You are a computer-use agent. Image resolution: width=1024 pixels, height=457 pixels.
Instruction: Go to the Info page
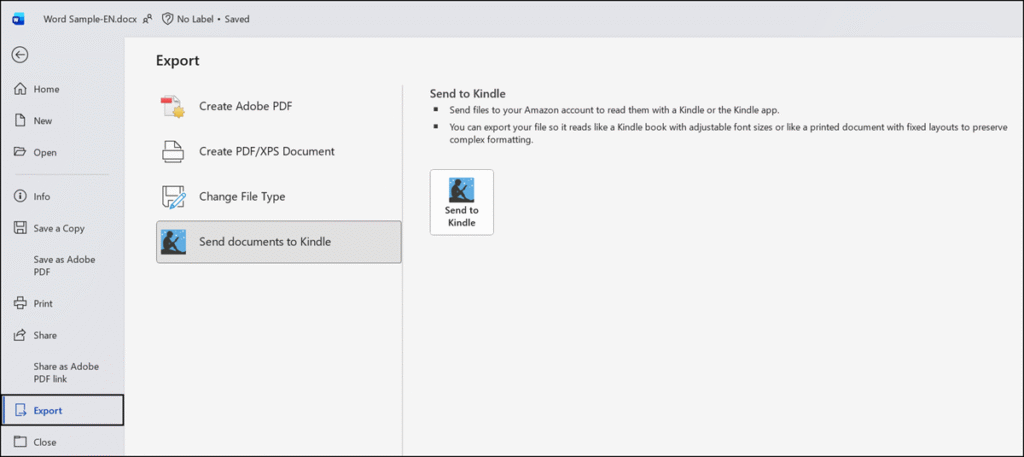tap(62, 196)
